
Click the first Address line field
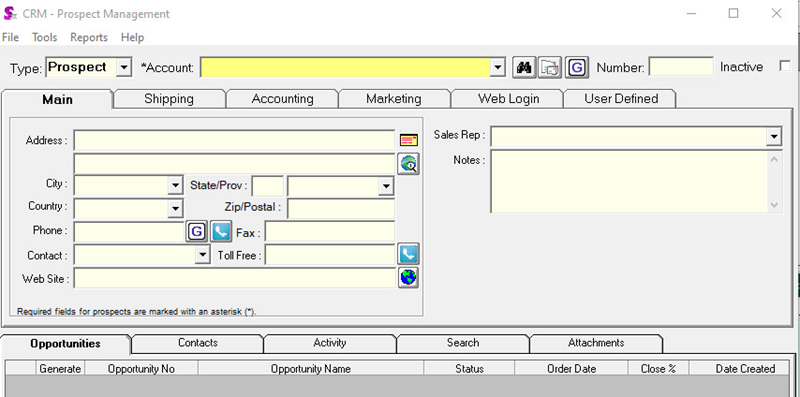point(234,140)
